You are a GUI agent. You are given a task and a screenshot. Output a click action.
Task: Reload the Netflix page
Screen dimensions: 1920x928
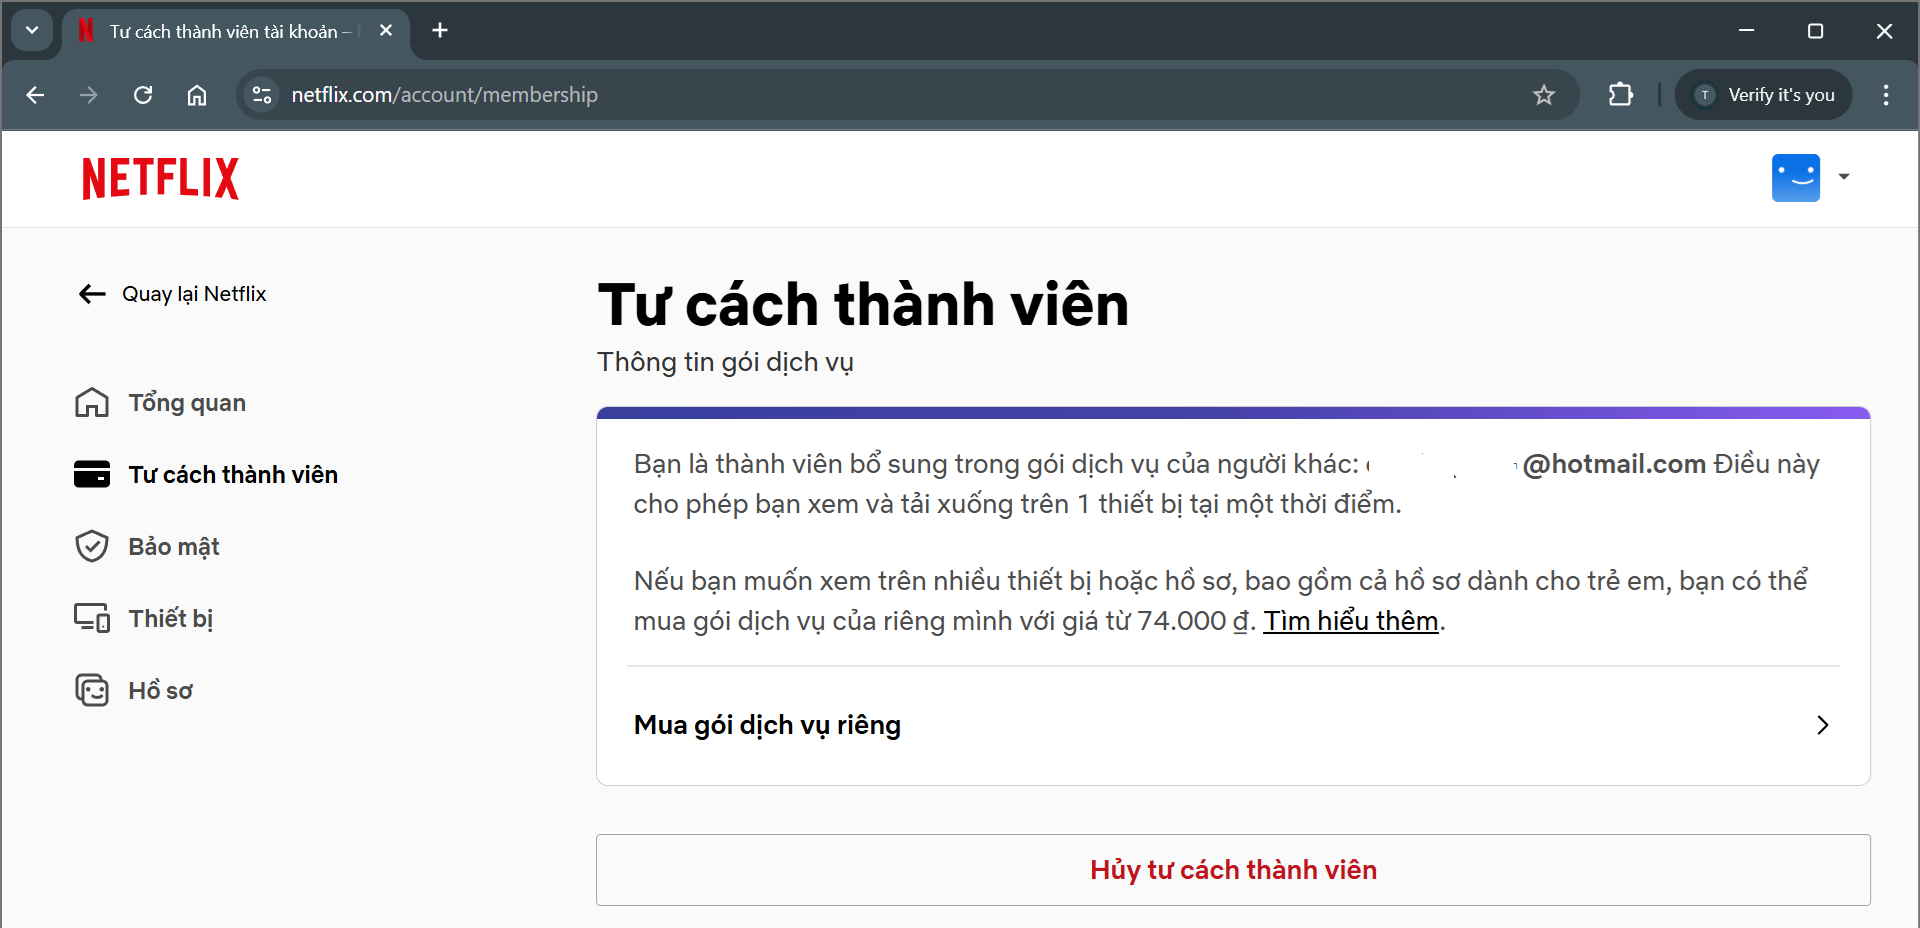click(143, 95)
